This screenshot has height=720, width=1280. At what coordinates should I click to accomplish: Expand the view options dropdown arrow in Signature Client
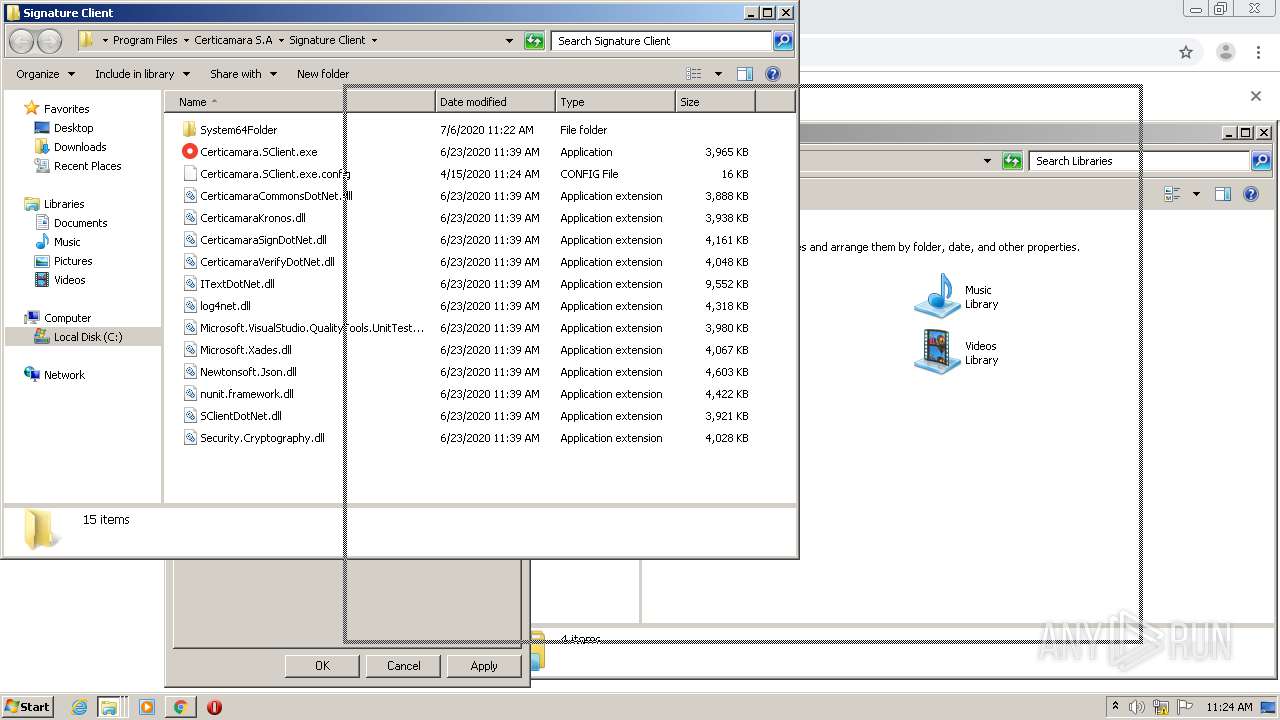[718, 74]
